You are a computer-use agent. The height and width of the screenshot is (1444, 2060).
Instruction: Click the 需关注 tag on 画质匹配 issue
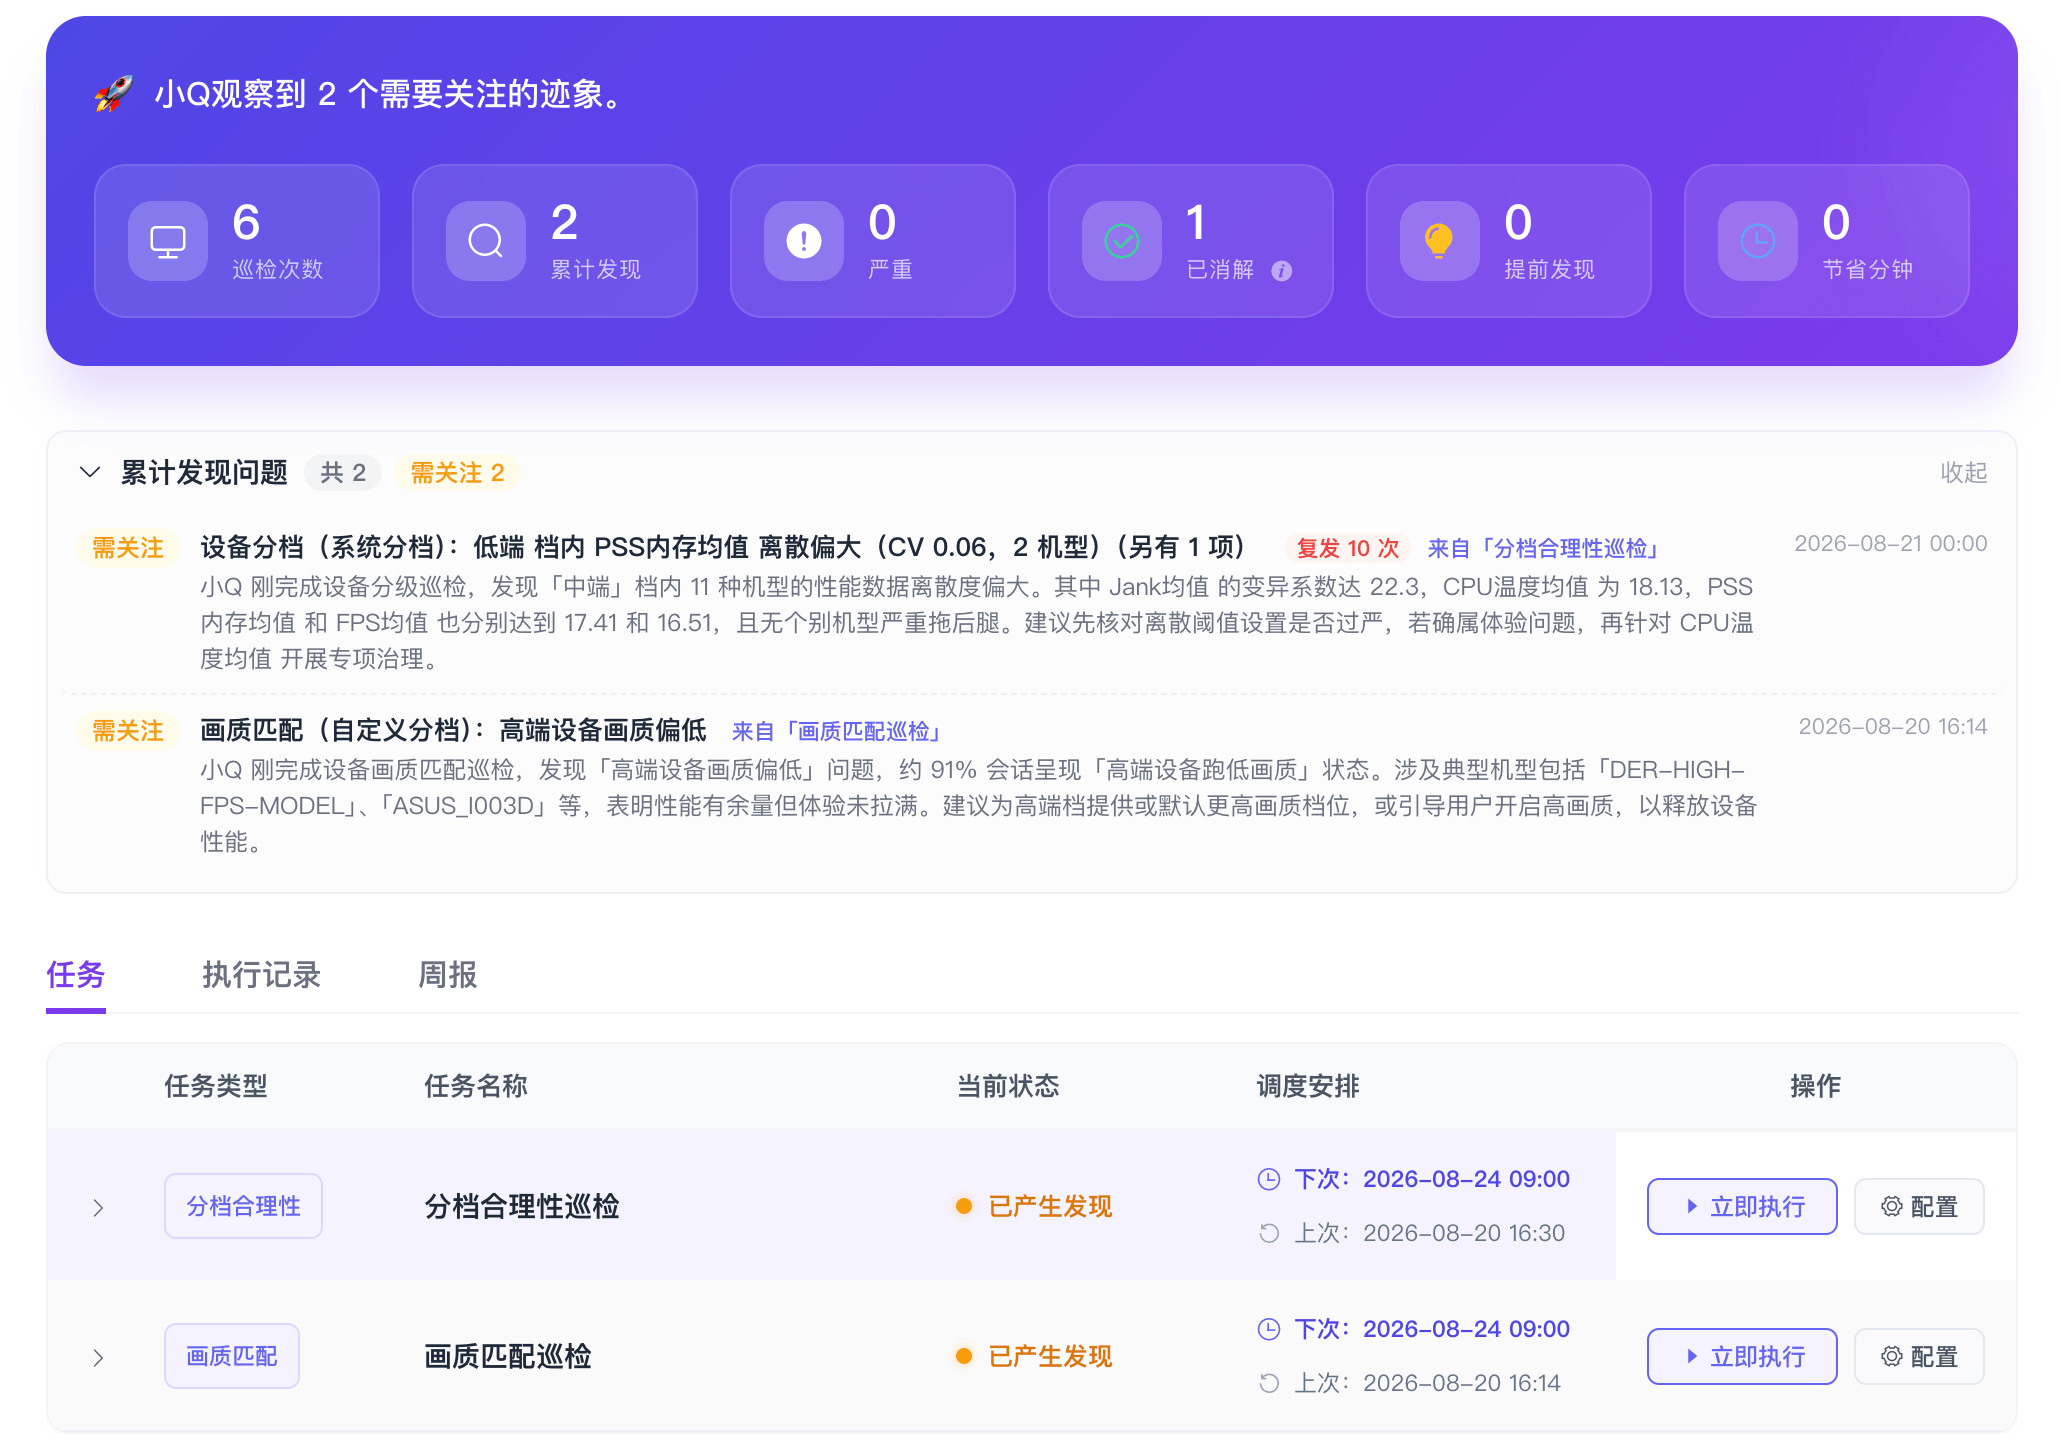pyautogui.click(x=128, y=731)
